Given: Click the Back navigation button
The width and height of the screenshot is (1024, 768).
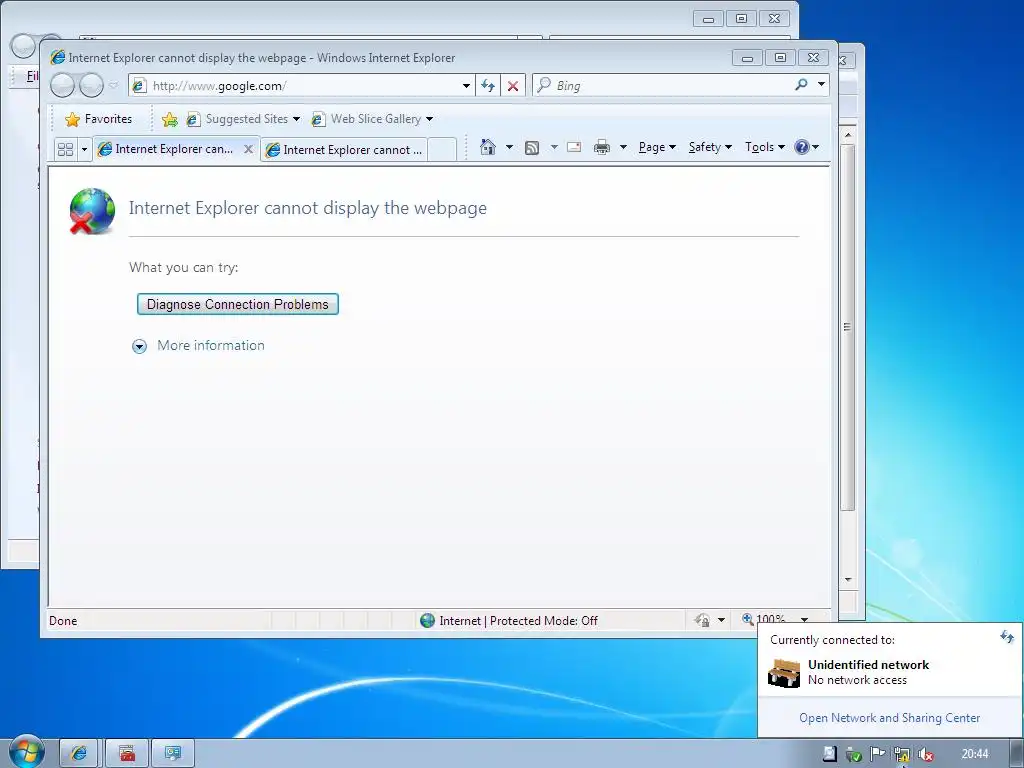Looking at the screenshot, I should click(x=63, y=86).
